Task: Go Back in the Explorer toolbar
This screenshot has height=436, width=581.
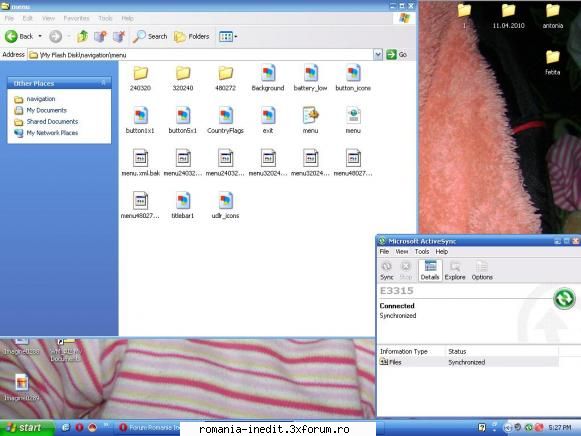Action: coord(19,36)
